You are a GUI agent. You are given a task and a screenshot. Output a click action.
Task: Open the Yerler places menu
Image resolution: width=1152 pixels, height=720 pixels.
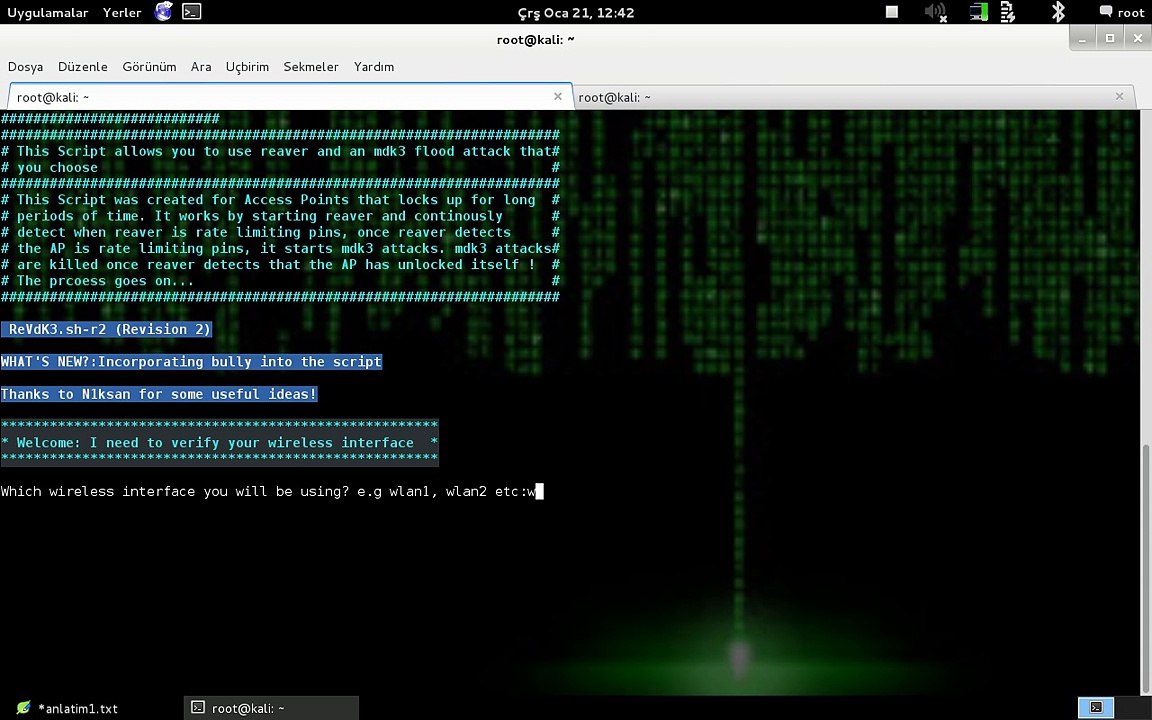[122, 12]
